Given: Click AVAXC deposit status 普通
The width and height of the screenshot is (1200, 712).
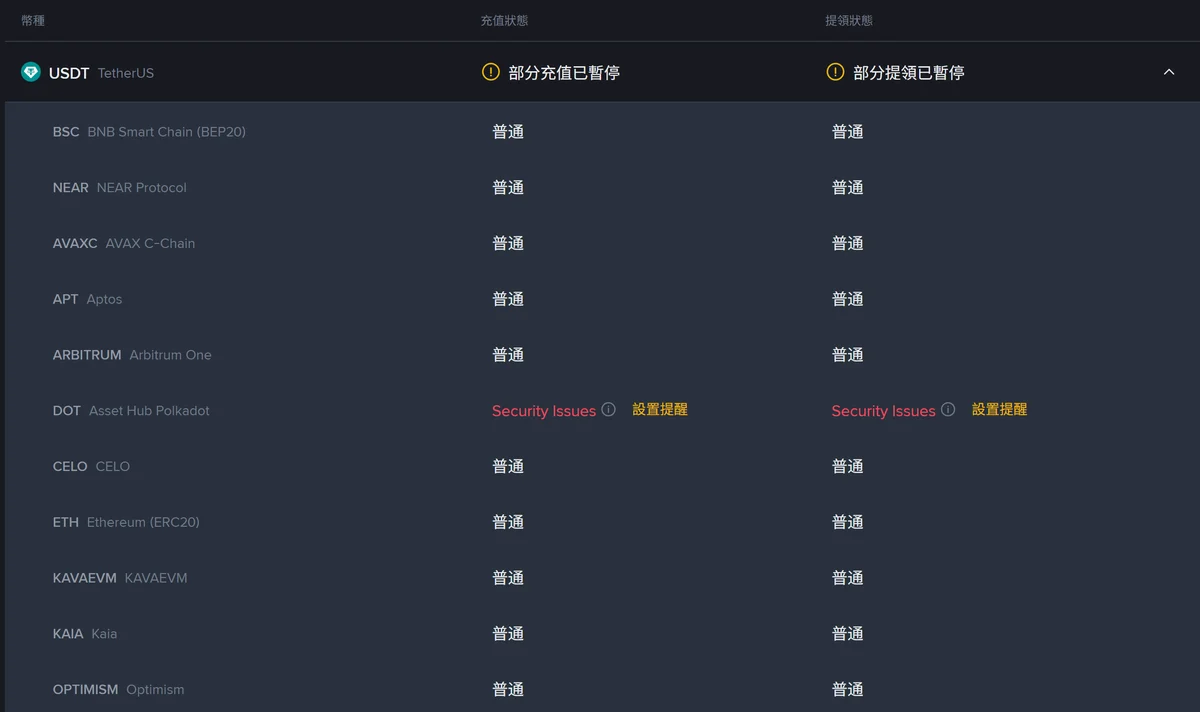Looking at the screenshot, I should pyautogui.click(x=508, y=243).
